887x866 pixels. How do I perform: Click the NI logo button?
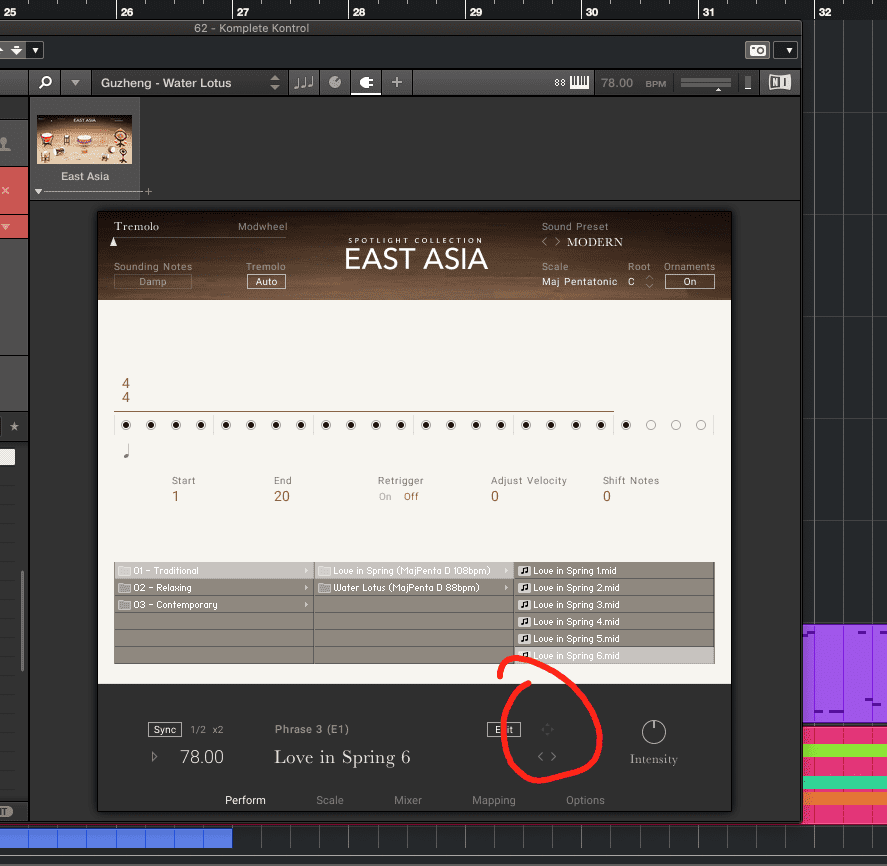coord(780,83)
